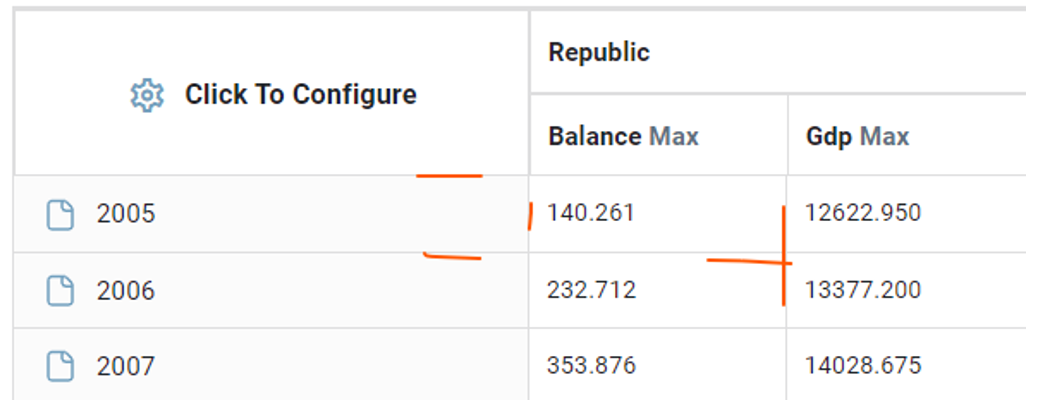This screenshot has height=407, width=1047.
Task: Click the gear configure icon
Action: [x=146, y=95]
